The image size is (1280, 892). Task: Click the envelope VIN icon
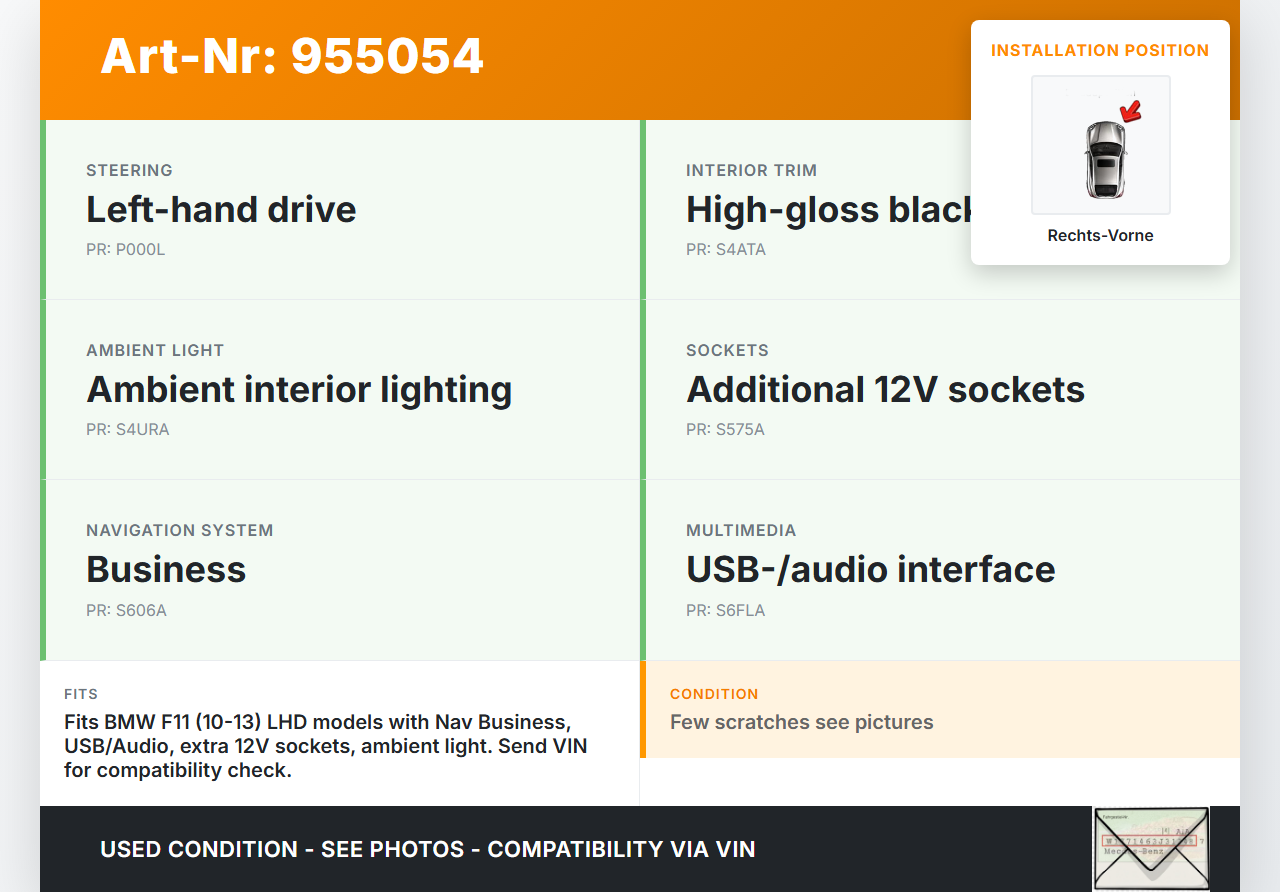click(x=1150, y=848)
